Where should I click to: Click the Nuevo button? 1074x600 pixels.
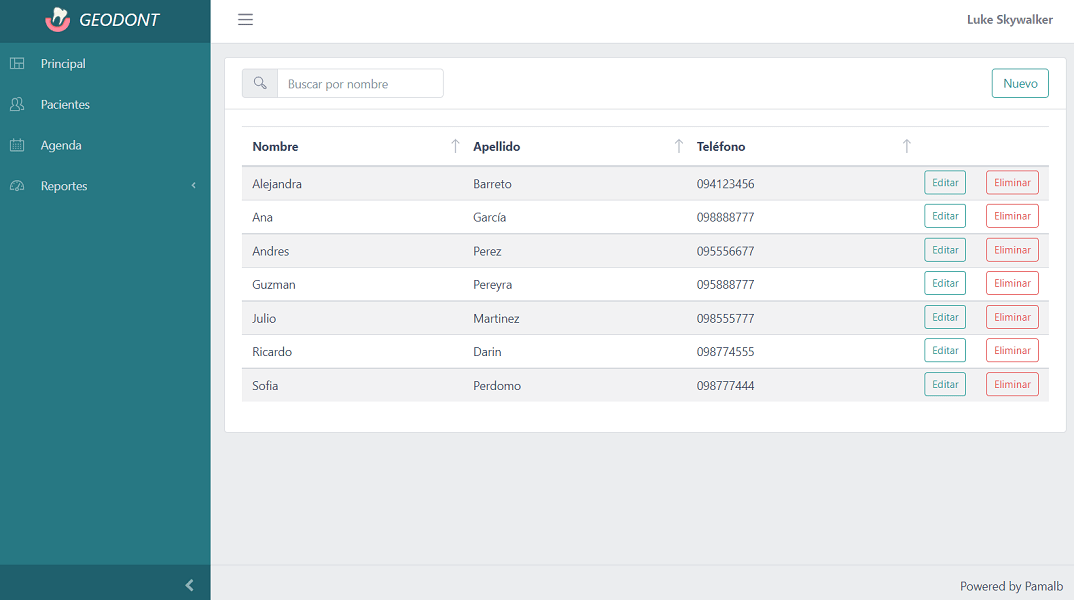point(1019,84)
